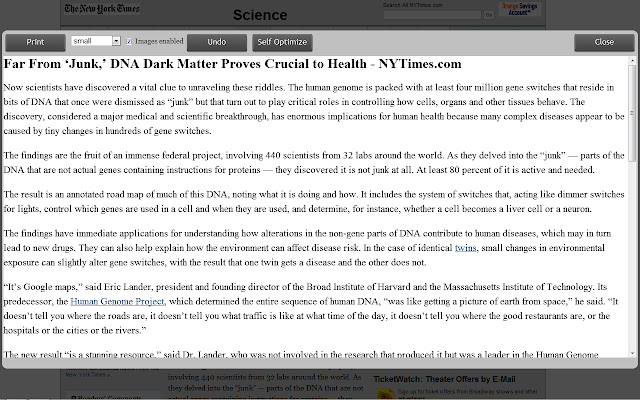Click the TicketWatch icon in background page
640x400 pixels.
[x=385, y=393]
